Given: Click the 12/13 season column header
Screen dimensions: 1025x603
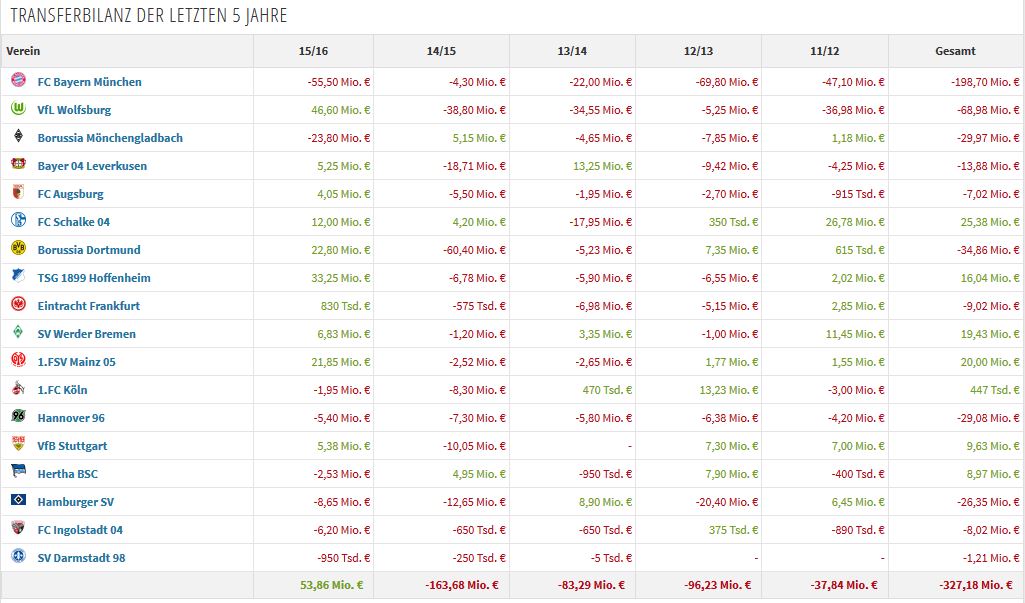Looking at the screenshot, I should pos(698,51).
